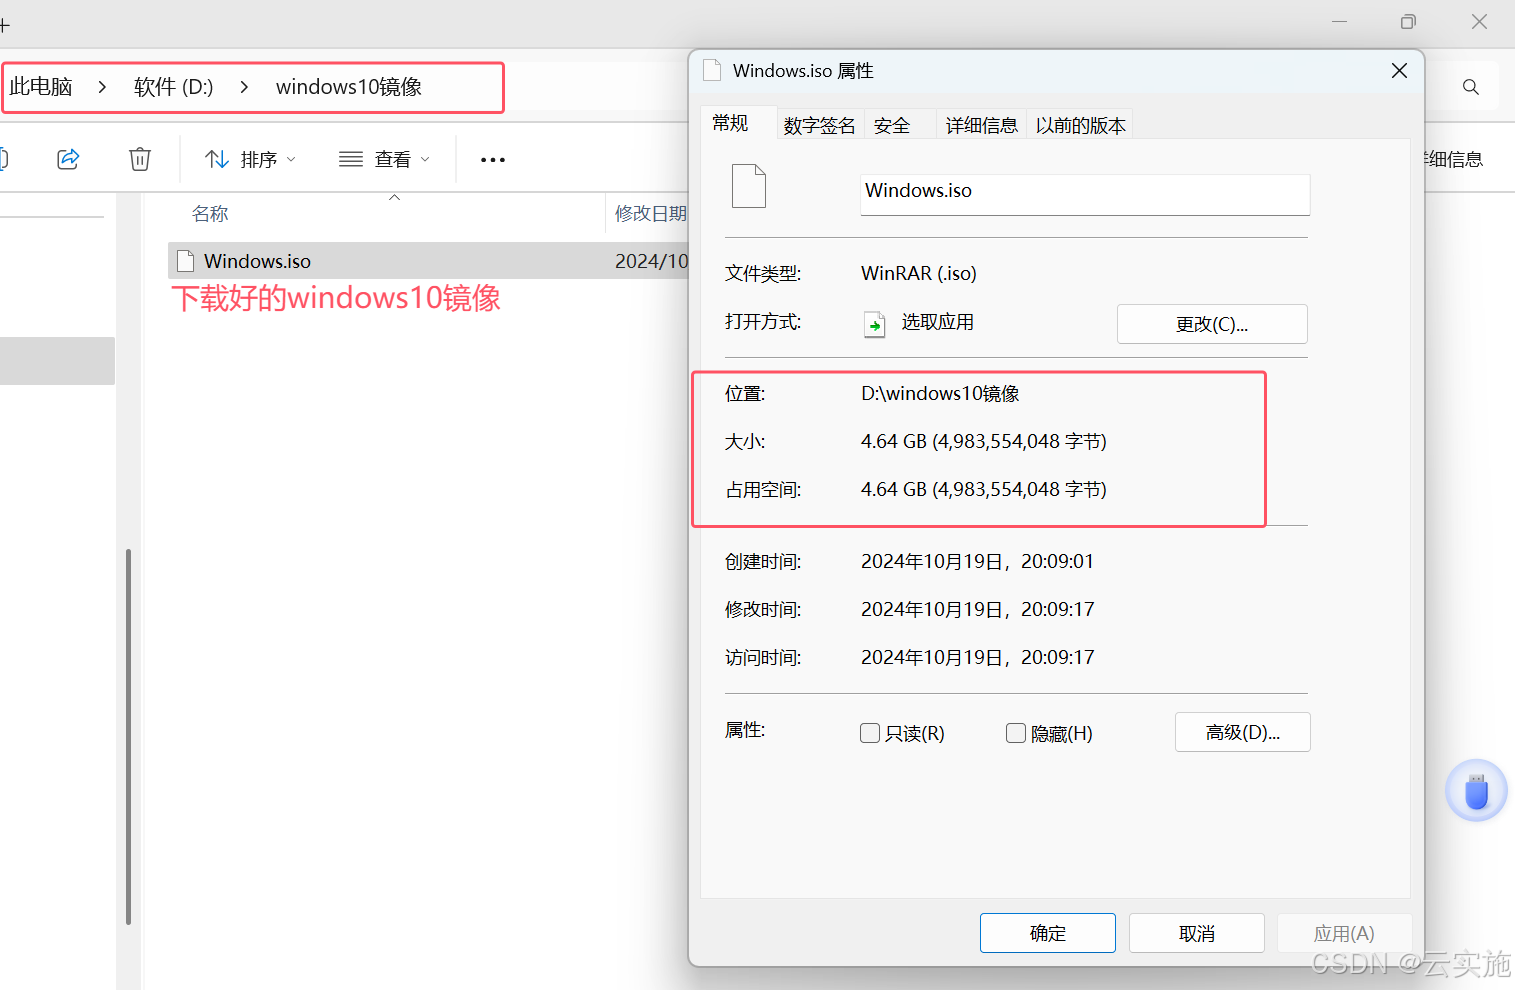The width and height of the screenshot is (1515, 990).
Task: Click the search magnifier icon in Explorer
Action: [x=1470, y=87]
